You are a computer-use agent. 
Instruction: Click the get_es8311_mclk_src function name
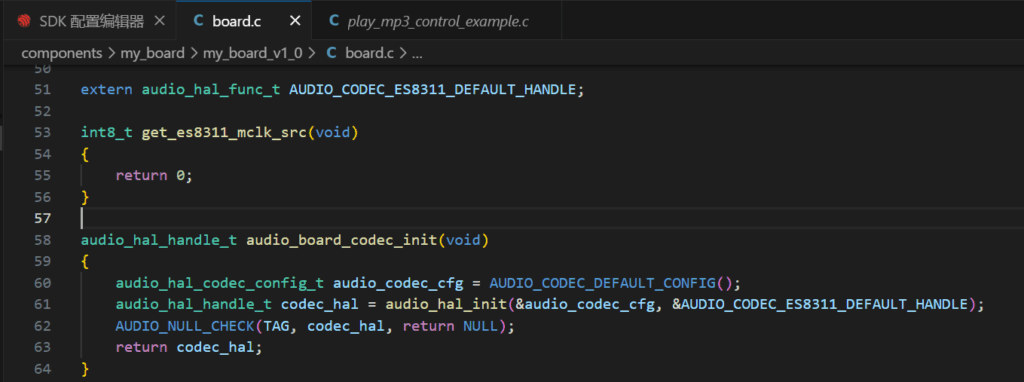point(224,133)
